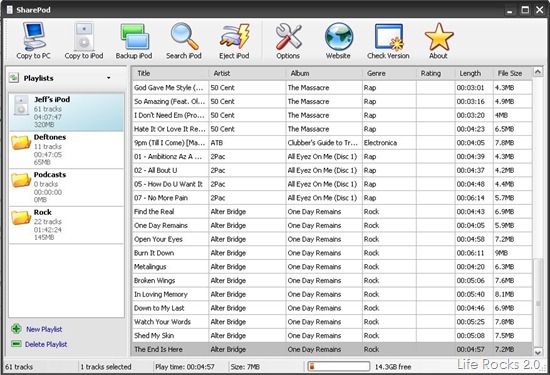Click the Playlists header icon
The width and height of the screenshot is (550, 375).
coord(14,78)
